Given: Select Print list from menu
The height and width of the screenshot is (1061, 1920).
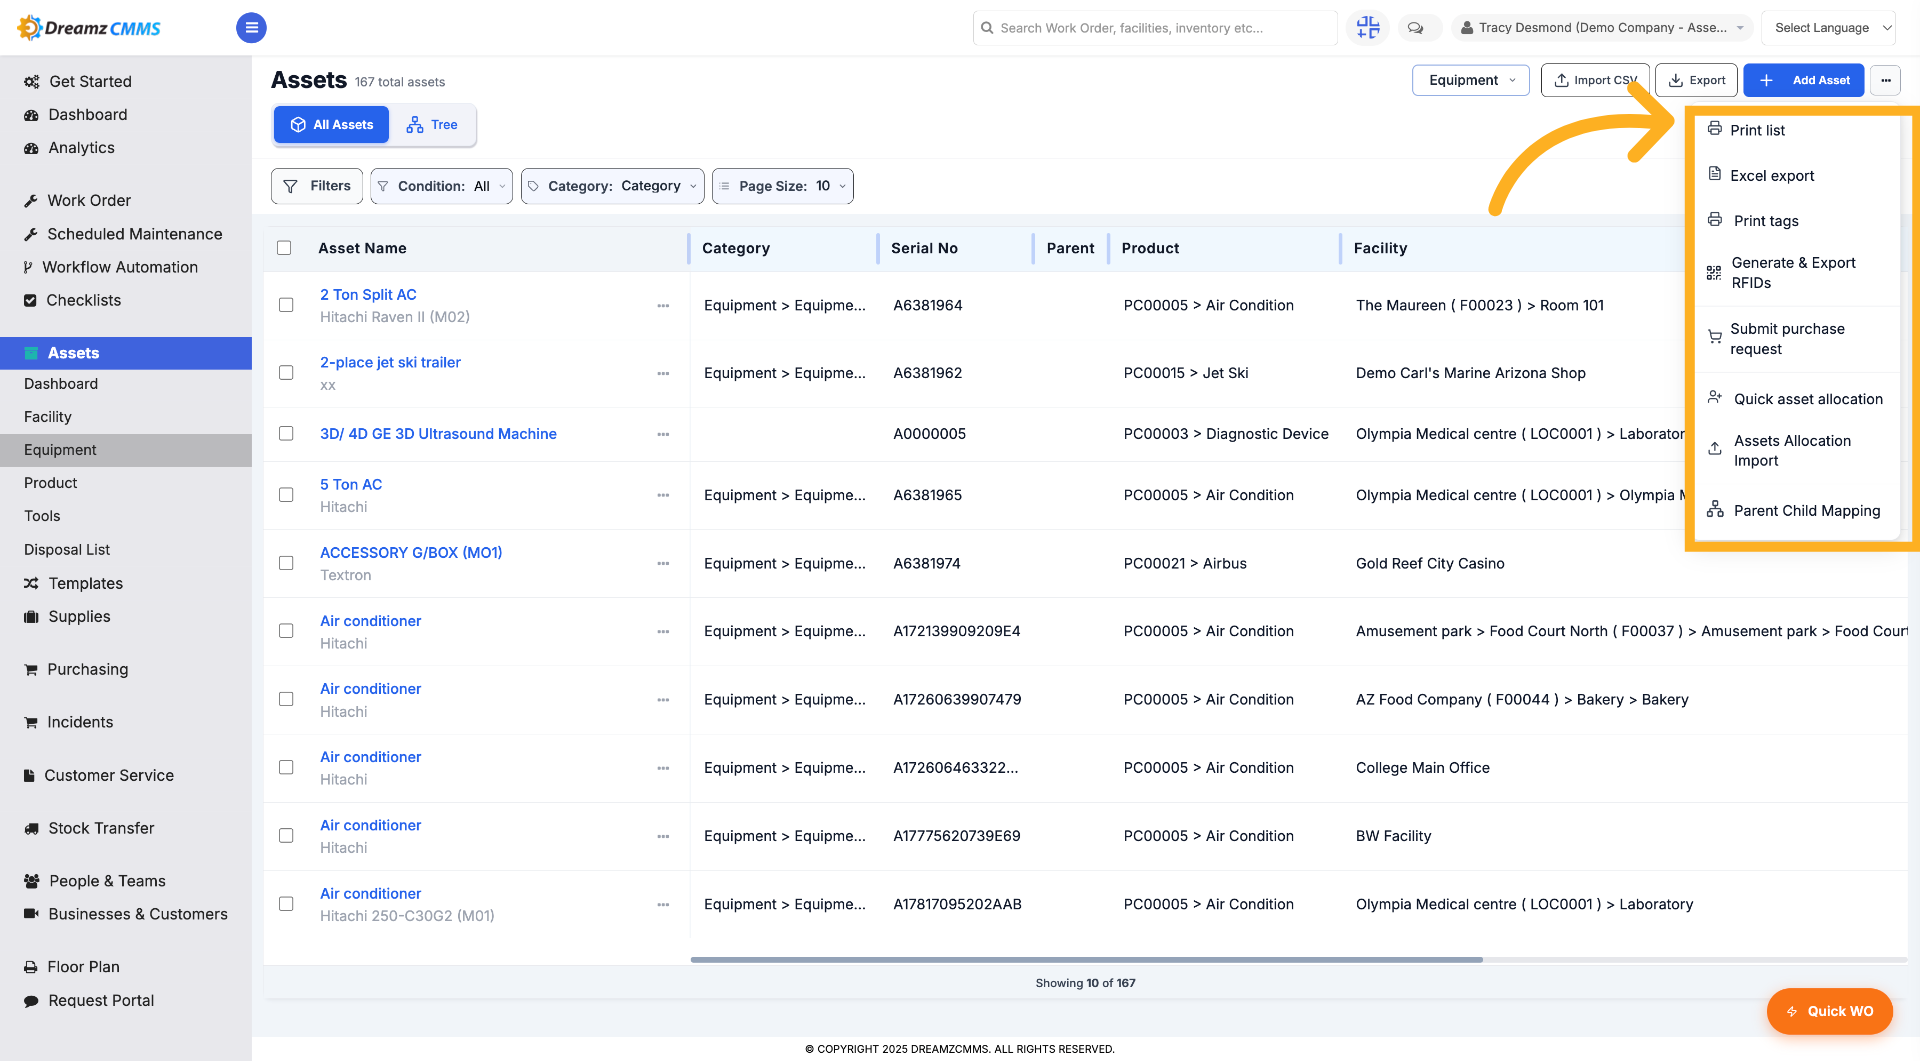Looking at the screenshot, I should pos(1798,130).
